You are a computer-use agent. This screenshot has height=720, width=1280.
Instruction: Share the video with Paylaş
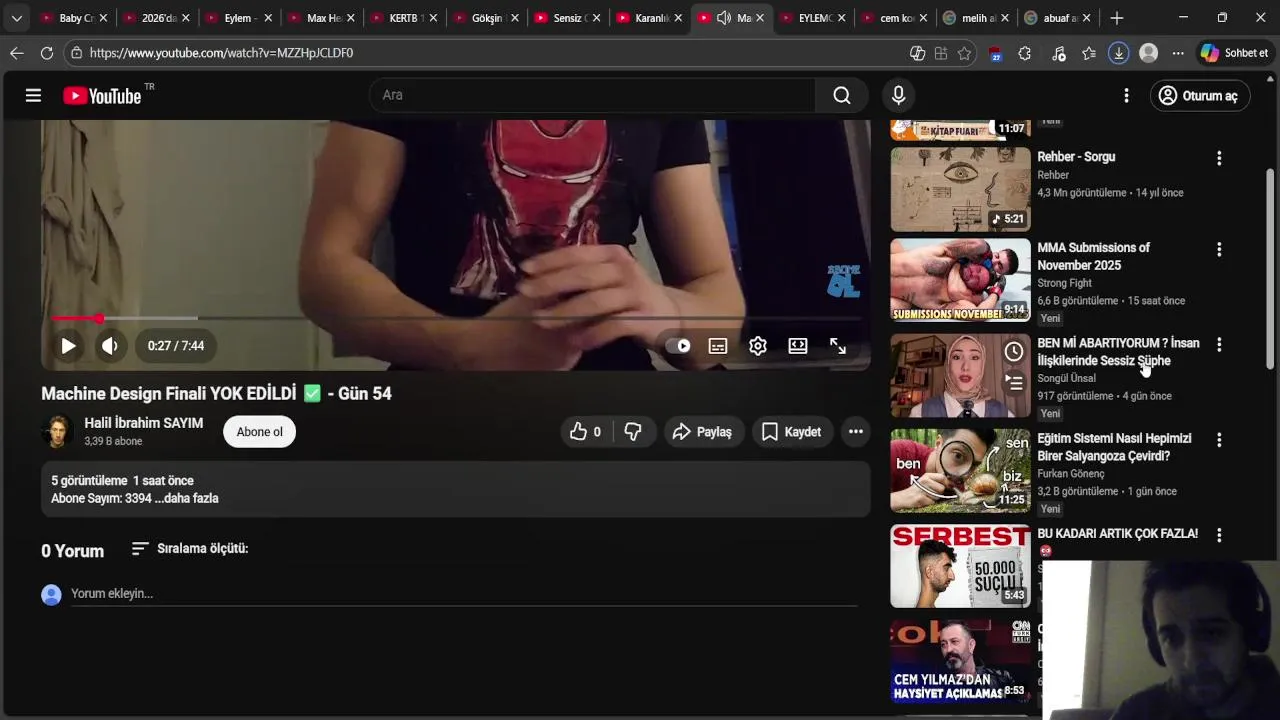coord(703,432)
